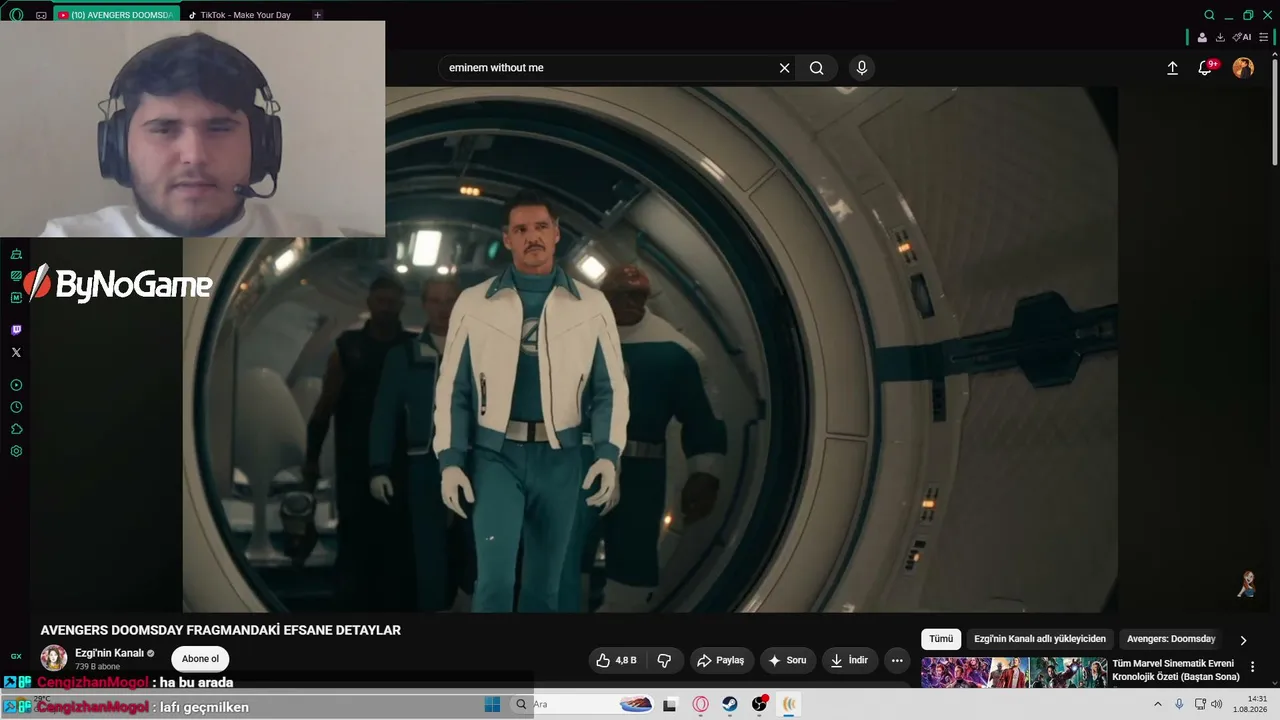Open a new browser tab with plus

[318, 15]
